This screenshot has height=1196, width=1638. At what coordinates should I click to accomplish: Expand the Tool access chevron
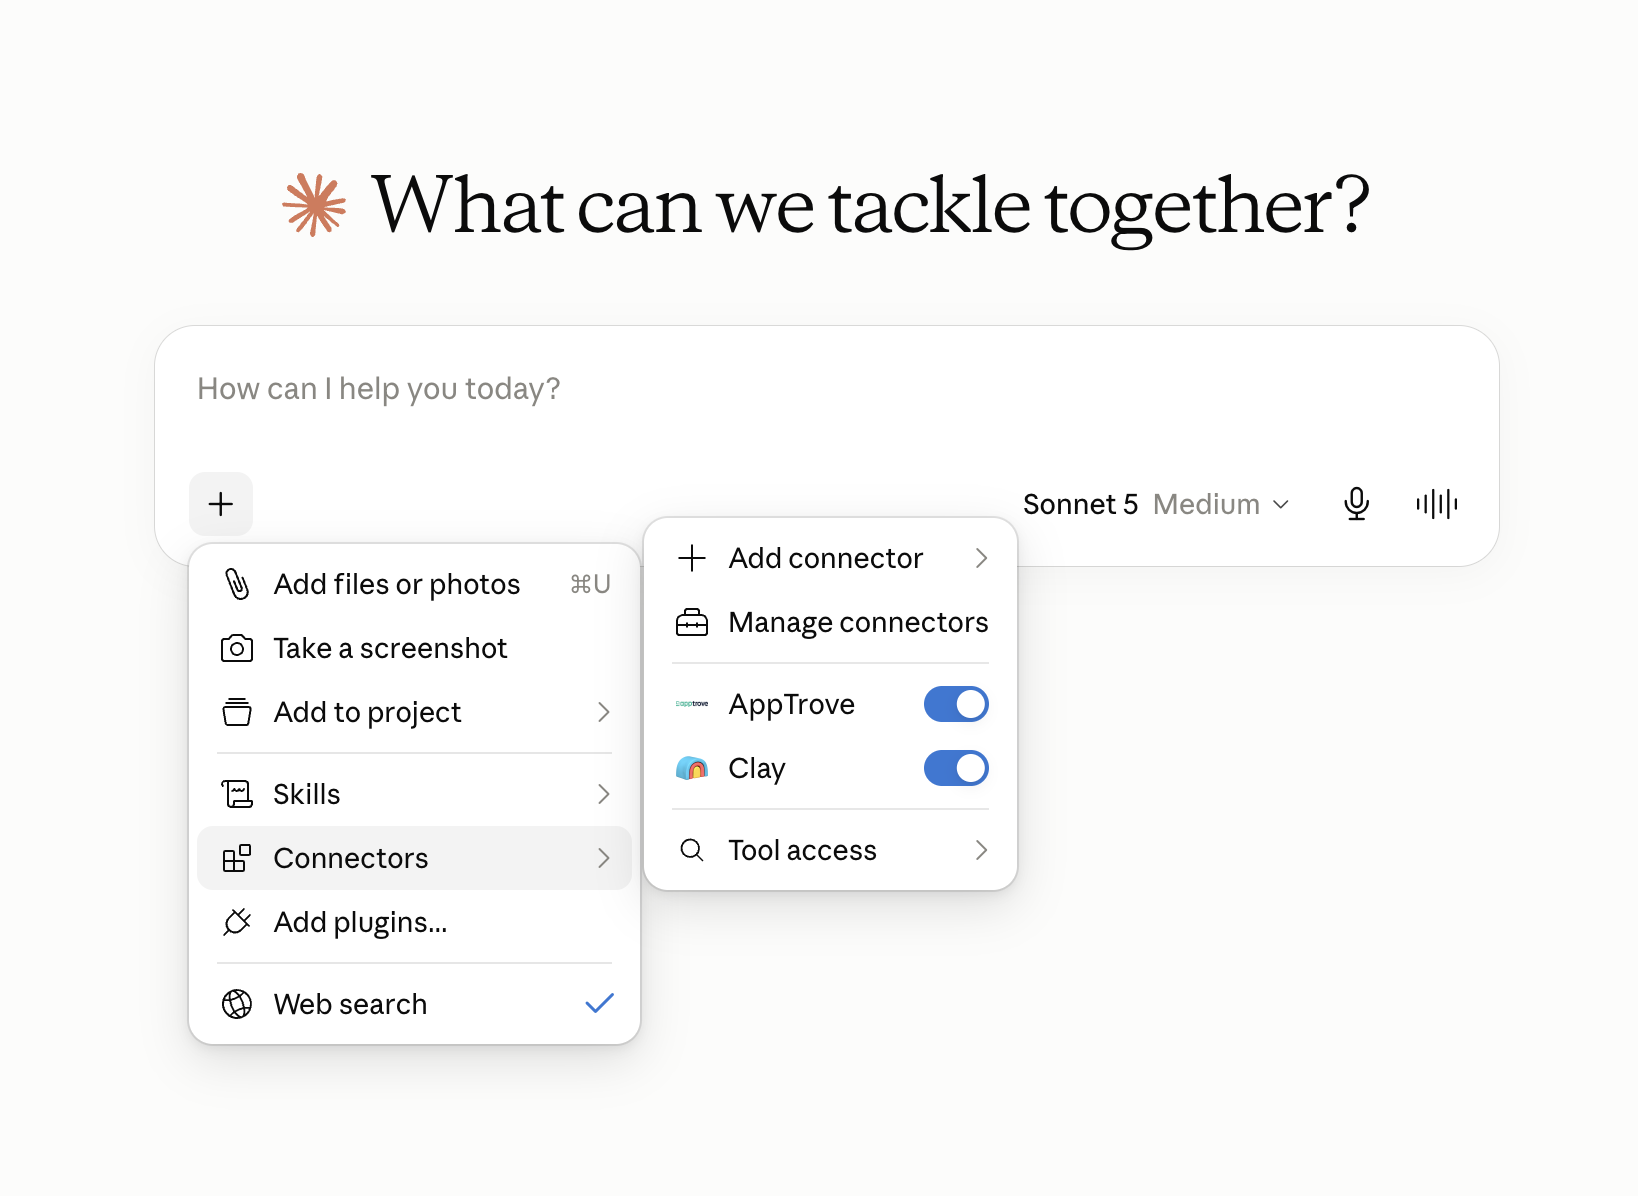(981, 850)
